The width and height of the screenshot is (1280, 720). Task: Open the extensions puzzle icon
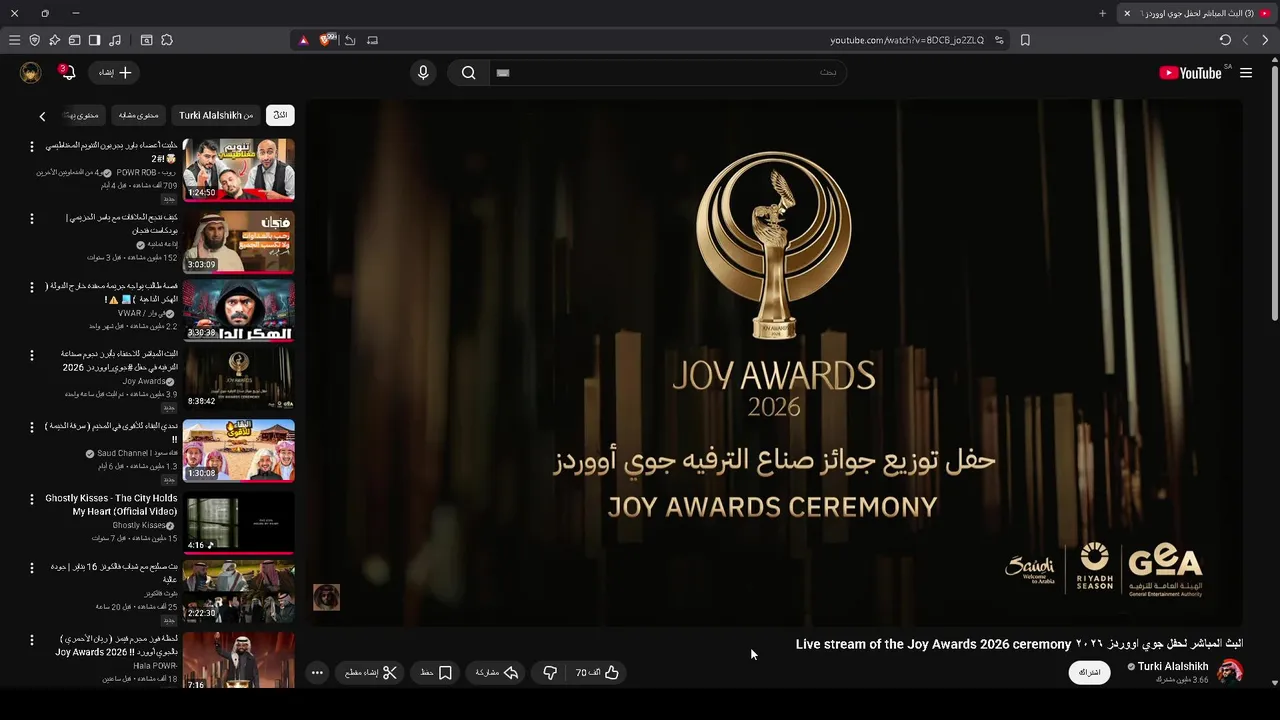(167, 40)
